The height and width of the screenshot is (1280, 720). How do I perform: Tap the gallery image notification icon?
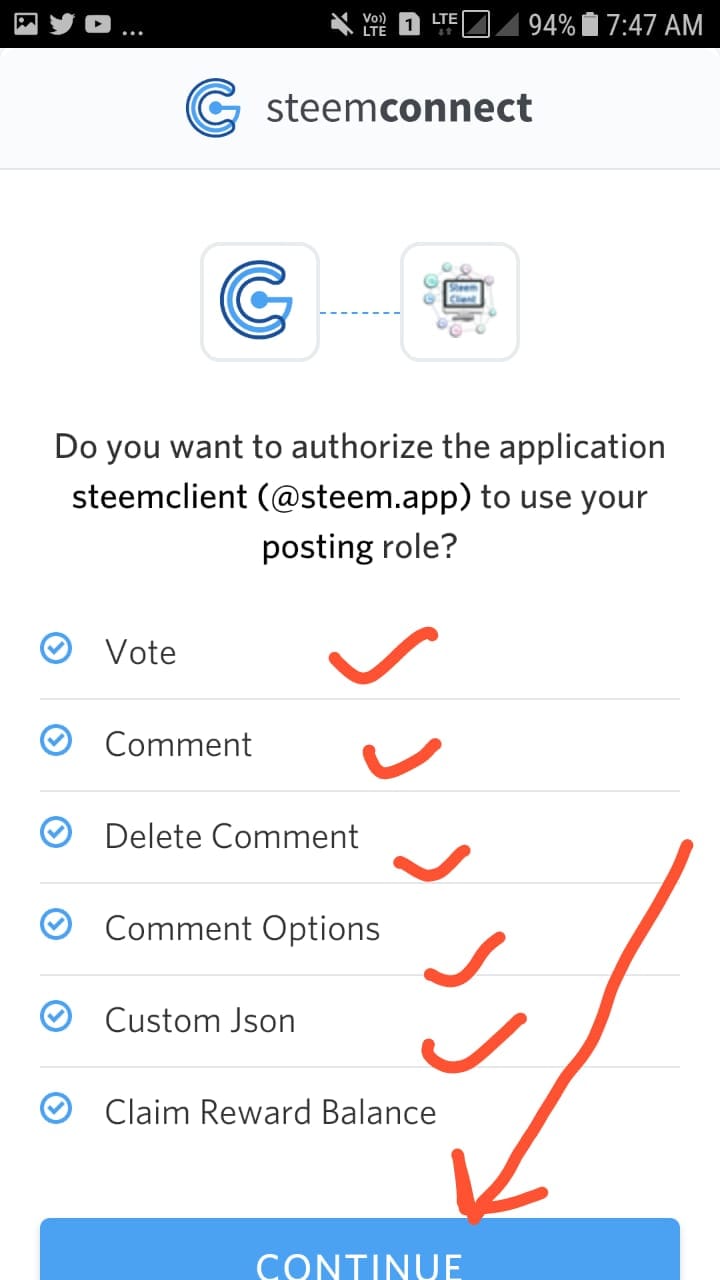tap(25, 23)
